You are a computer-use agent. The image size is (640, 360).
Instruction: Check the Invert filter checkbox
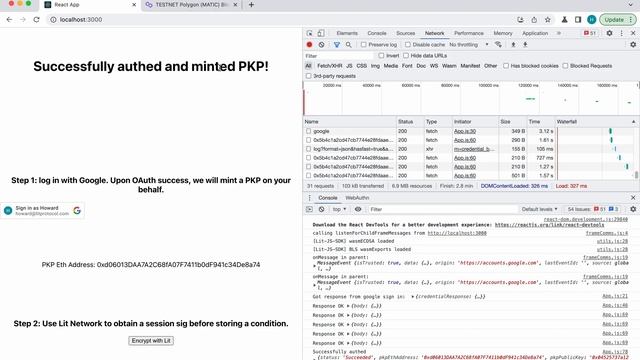[x=381, y=56]
